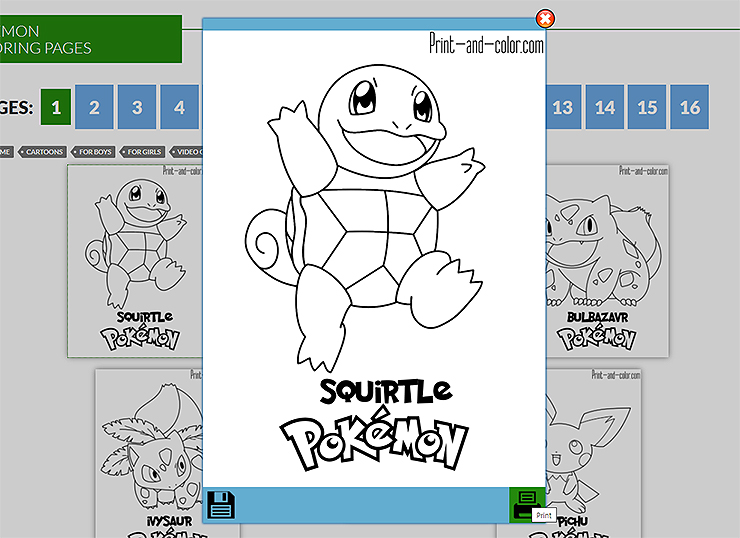Viewport: 740px width, 538px height.
Task: Save the Squirtle coloring page (floppy icon)
Action: pos(221,505)
